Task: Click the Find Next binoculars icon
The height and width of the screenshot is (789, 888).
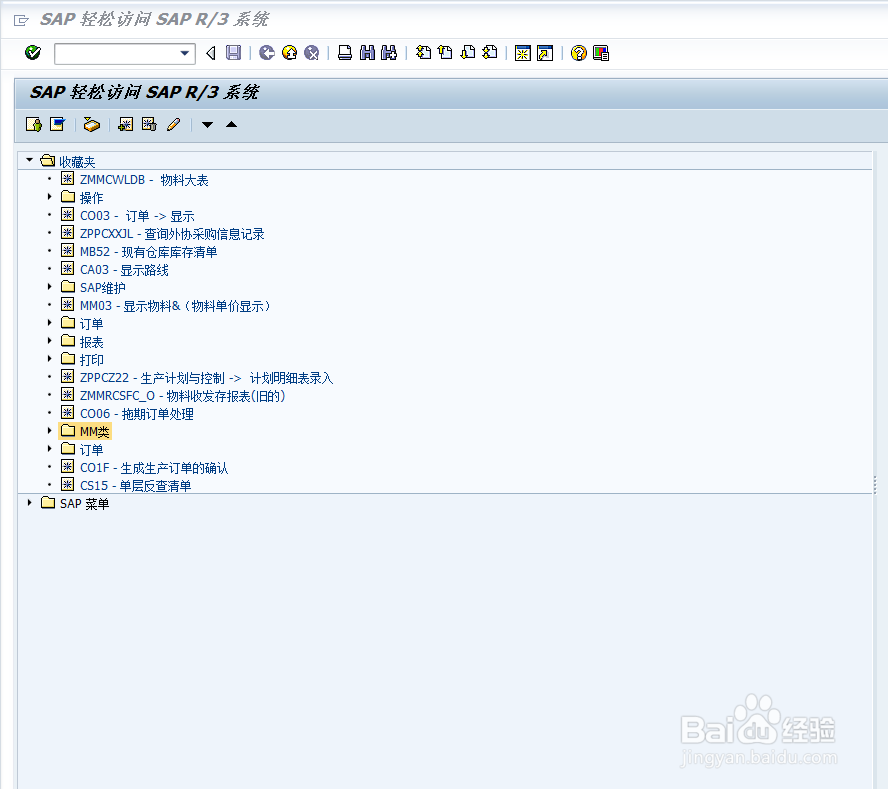Action: pos(389,53)
